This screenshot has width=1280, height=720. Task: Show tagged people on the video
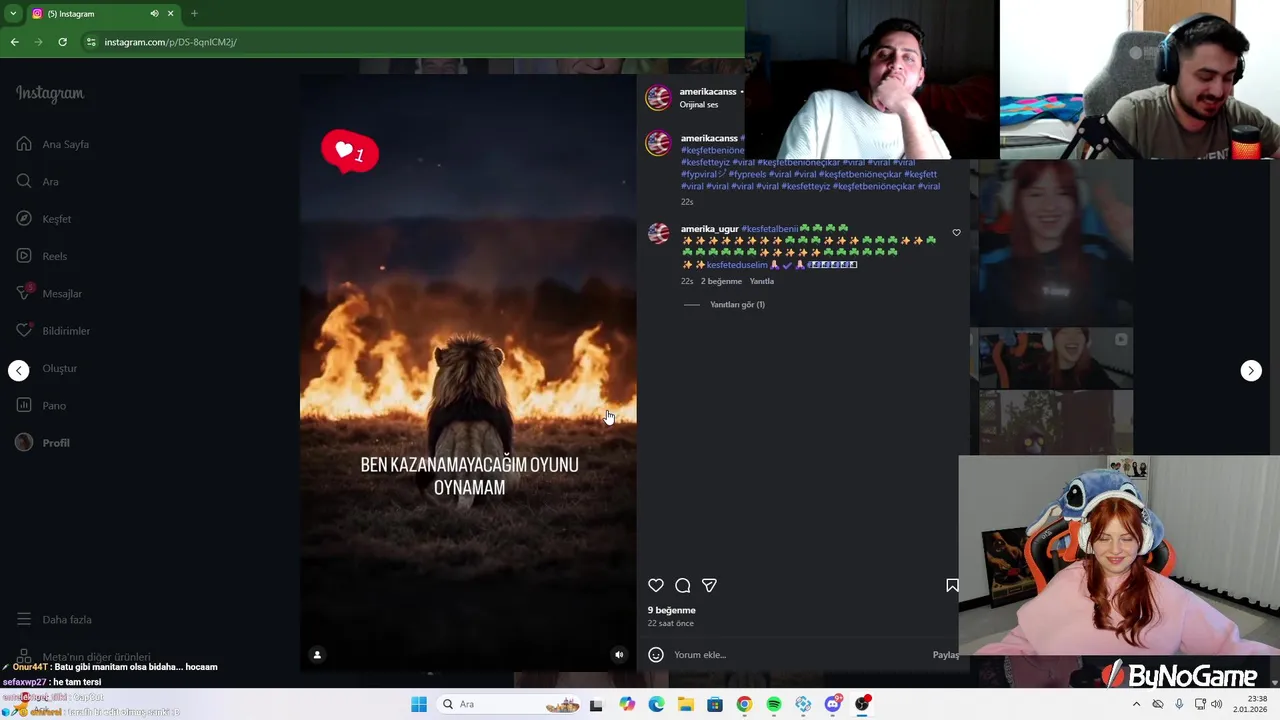[x=317, y=655]
